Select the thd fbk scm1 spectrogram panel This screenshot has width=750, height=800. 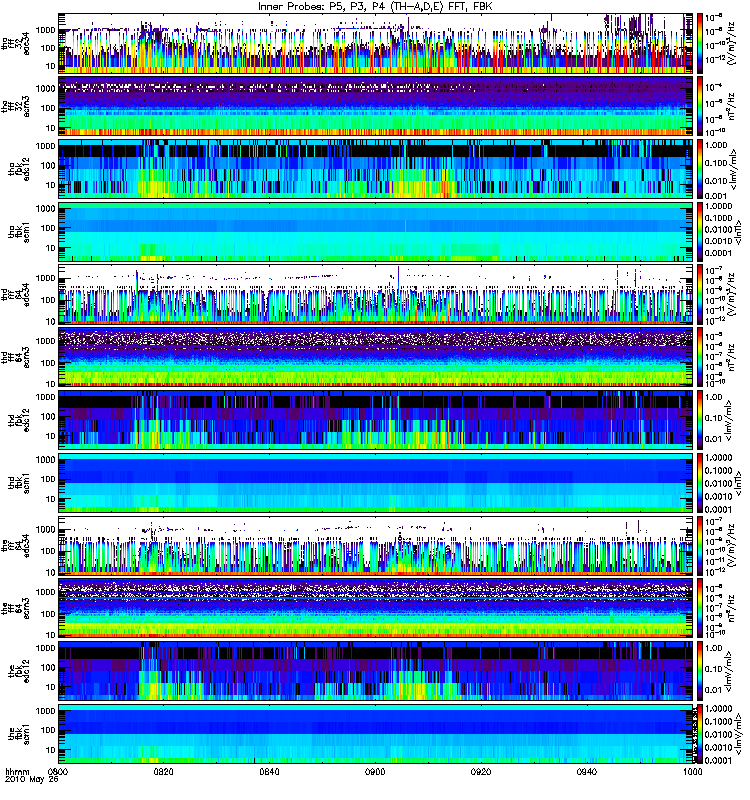click(x=376, y=483)
